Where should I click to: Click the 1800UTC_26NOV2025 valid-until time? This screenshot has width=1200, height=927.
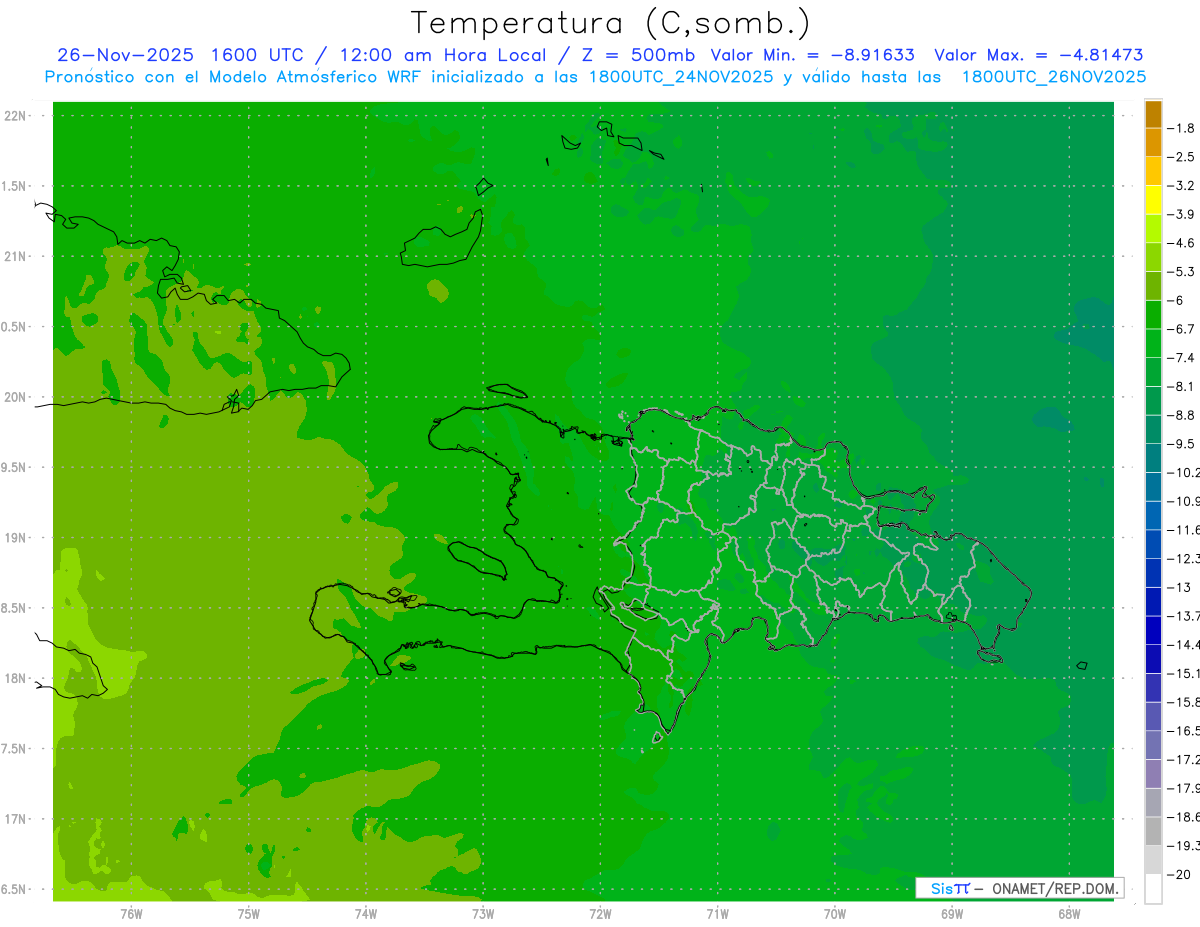[x=1053, y=77]
